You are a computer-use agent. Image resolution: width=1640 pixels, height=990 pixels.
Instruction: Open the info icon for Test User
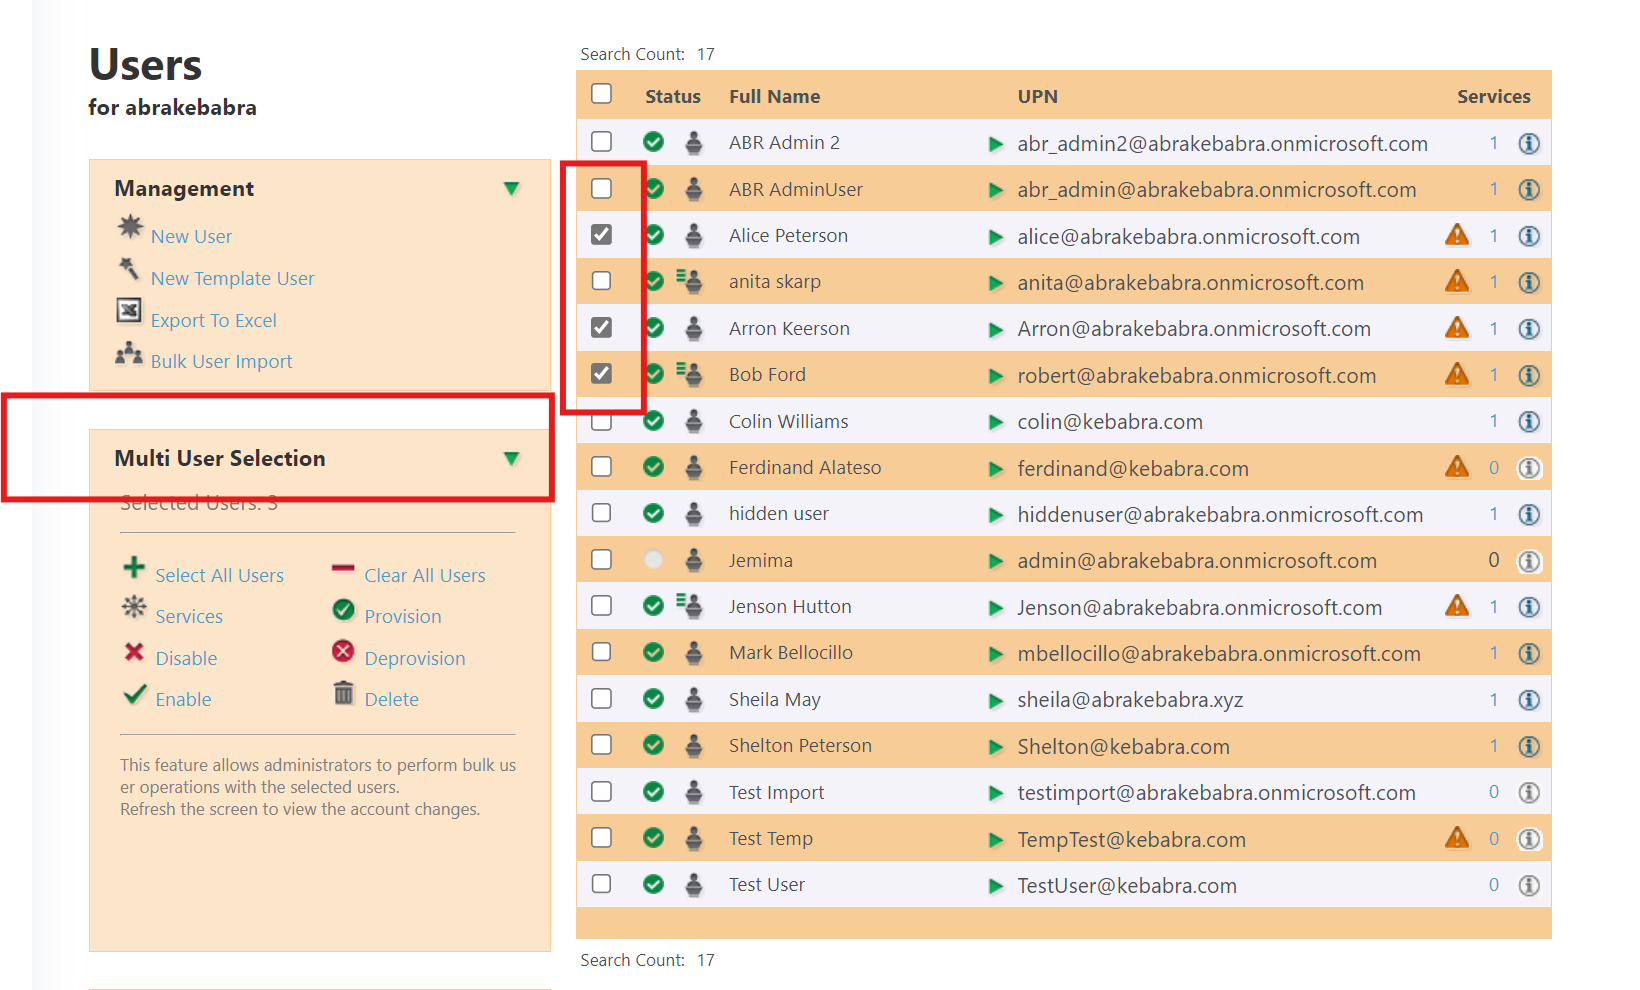[1529, 884]
